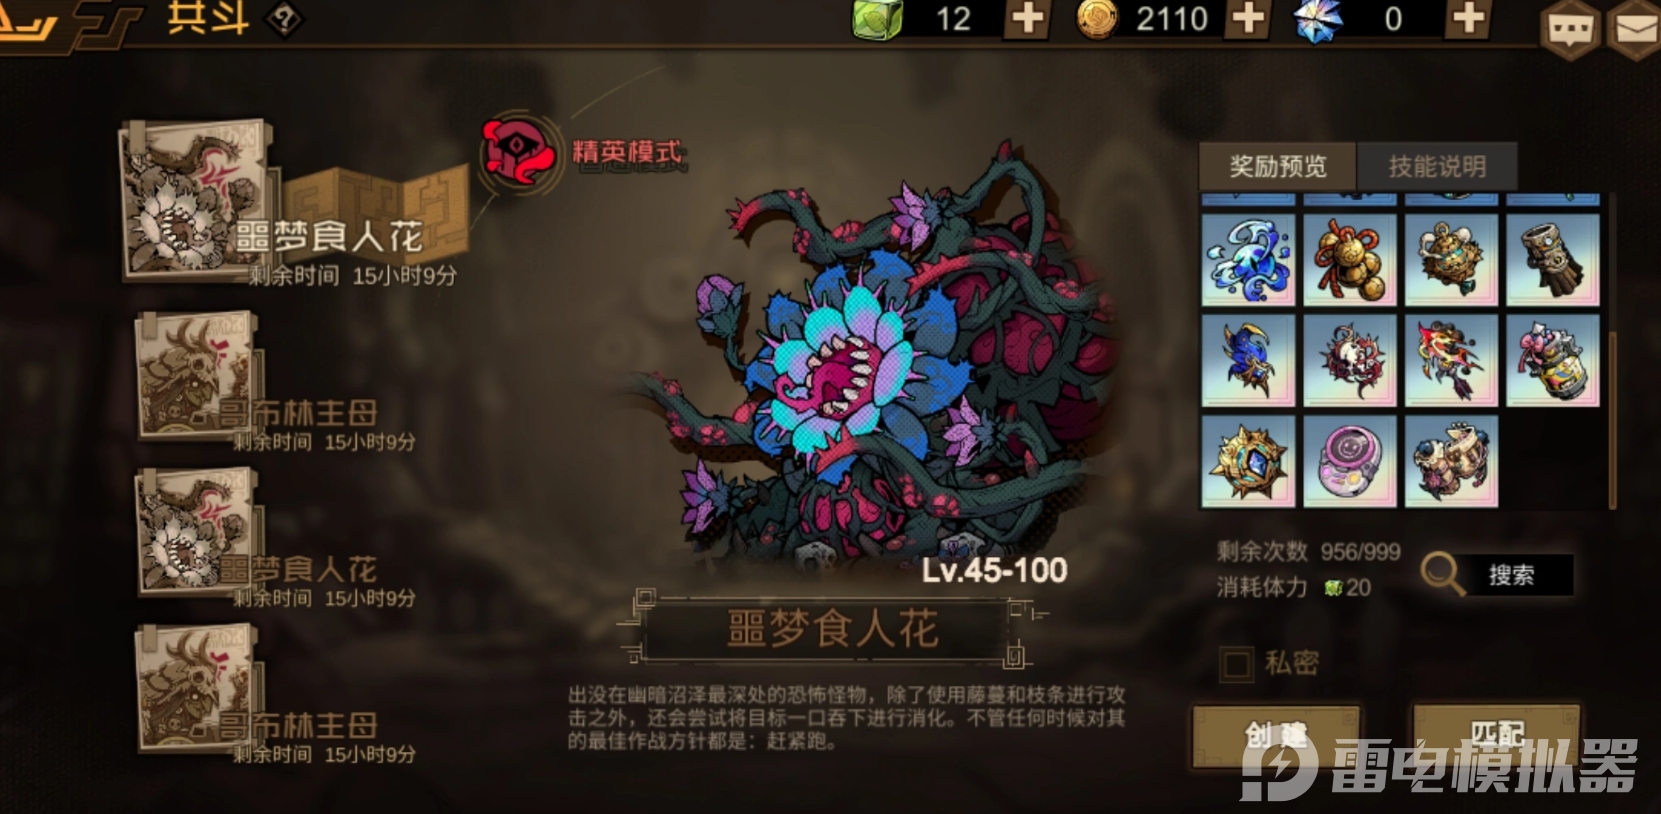
Task: Check the 私密 private room checkbox
Action: [1236, 664]
